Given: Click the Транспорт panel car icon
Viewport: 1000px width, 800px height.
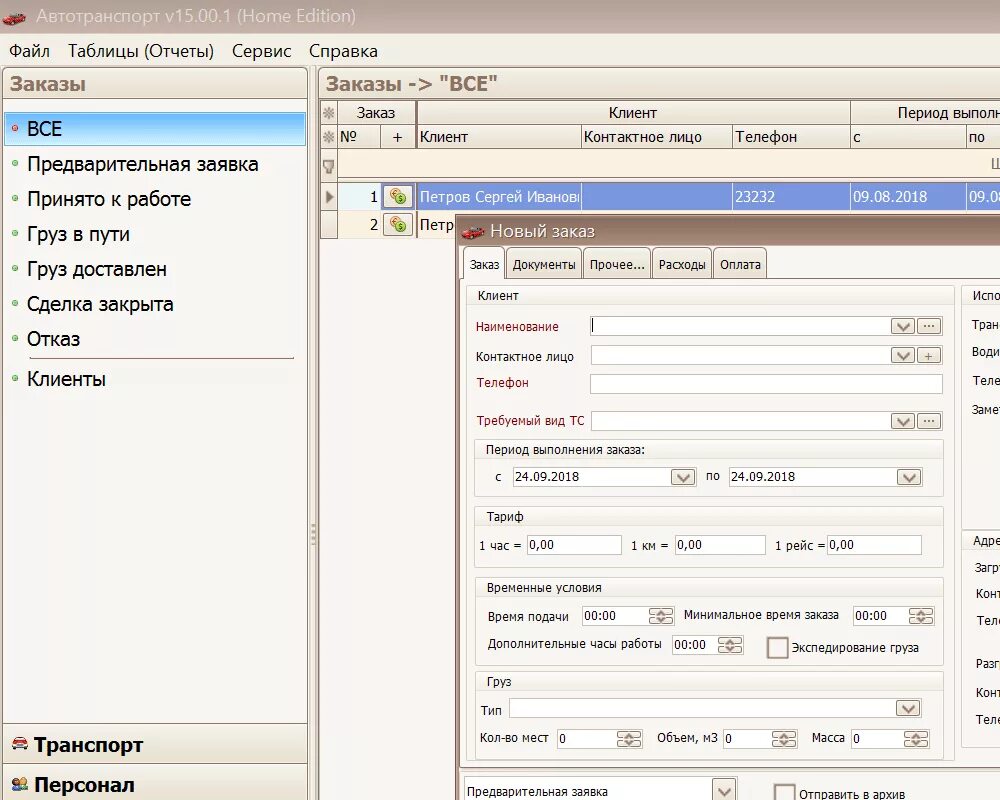Looking at the screenshot, I should [x=20, y=743].
